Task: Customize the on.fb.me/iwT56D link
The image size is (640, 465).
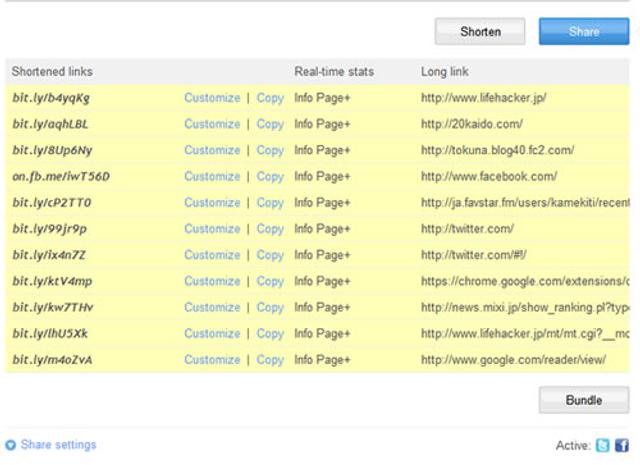Action: 212,176
